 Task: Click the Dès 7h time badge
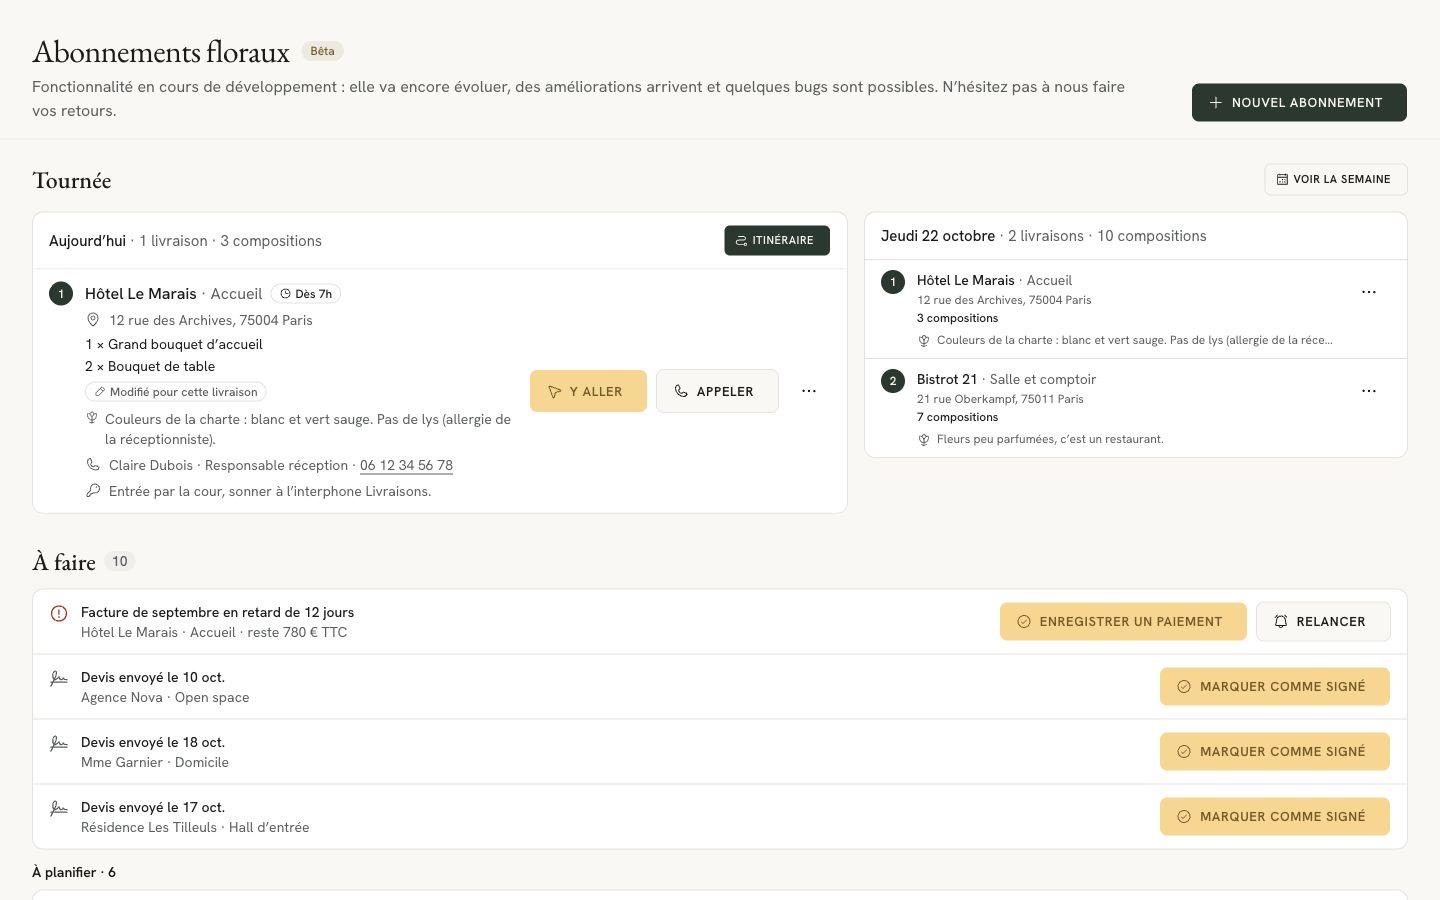coord(306,294)
